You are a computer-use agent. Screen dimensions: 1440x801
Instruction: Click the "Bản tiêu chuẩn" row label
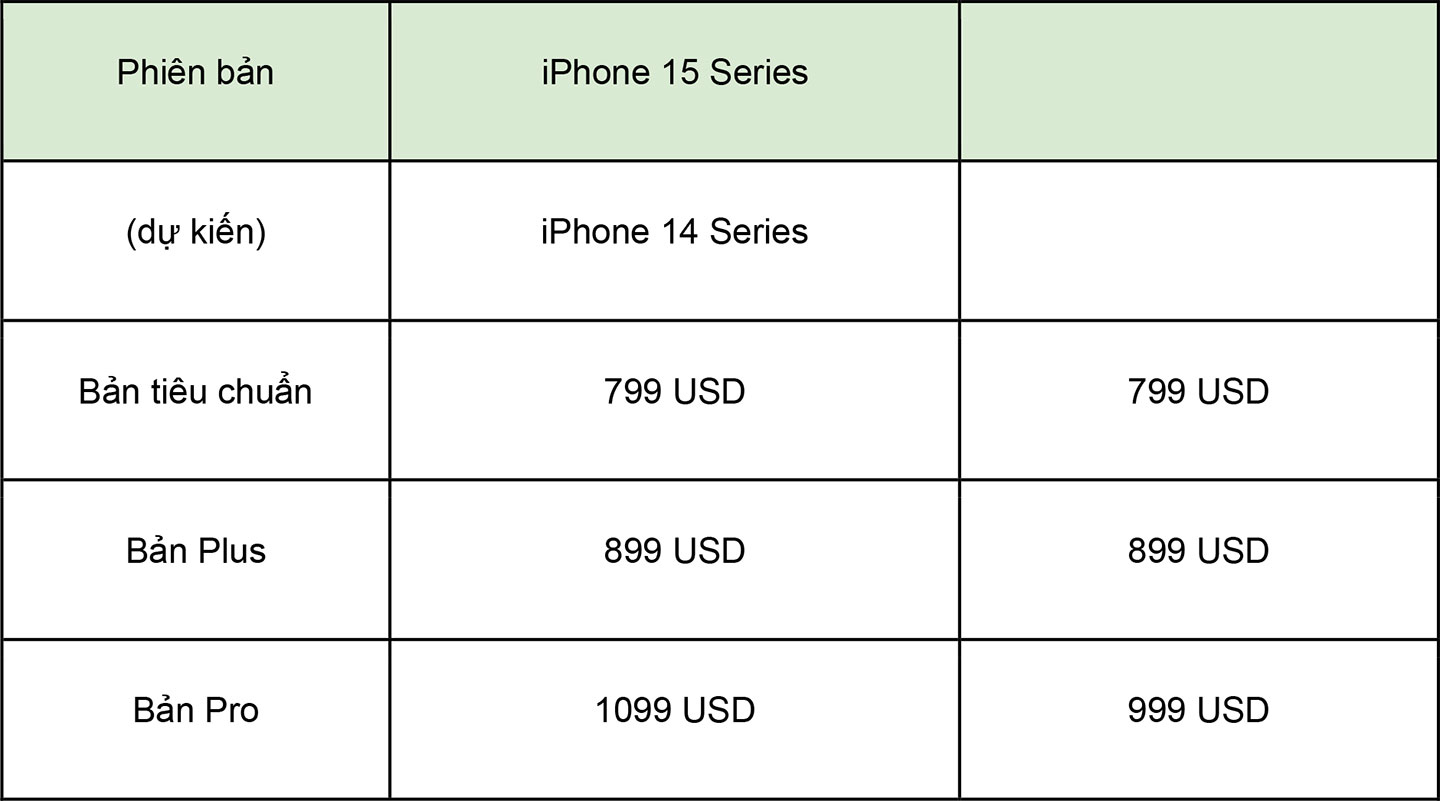pyautogui.click(x=195, y=391)
